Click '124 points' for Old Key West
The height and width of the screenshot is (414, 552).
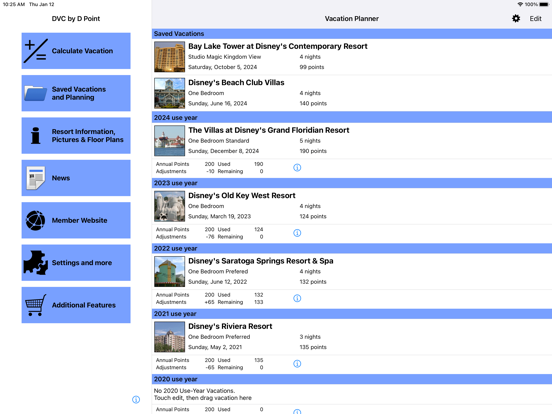click(x=313, y=217)
